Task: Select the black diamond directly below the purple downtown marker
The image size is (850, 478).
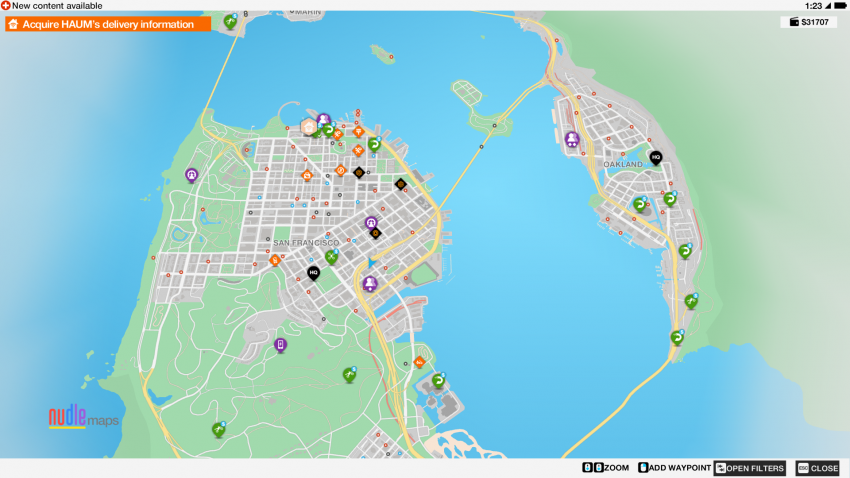Action: click(375, 233)
